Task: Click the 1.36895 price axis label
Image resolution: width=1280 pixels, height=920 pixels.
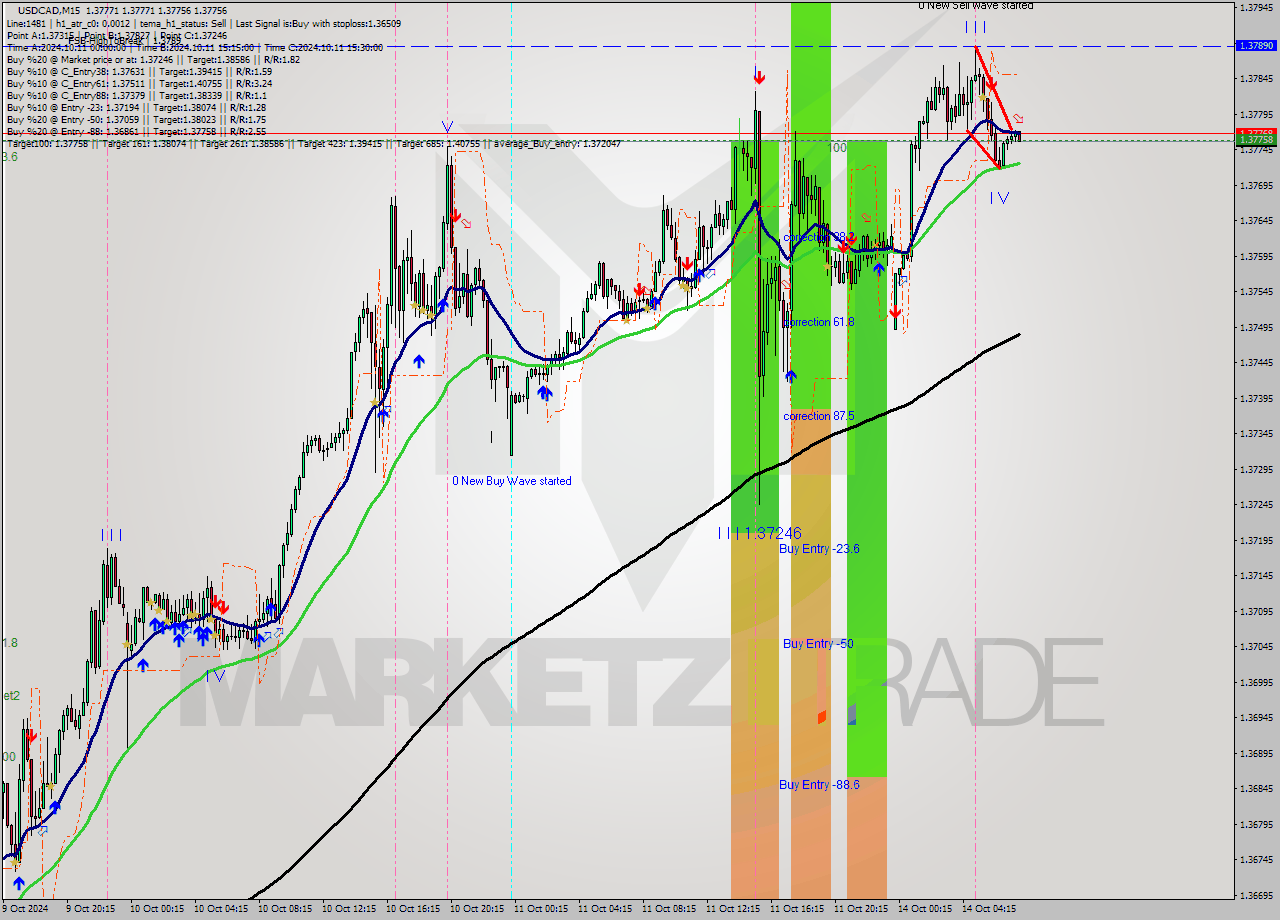Action: click(1256, 753)
